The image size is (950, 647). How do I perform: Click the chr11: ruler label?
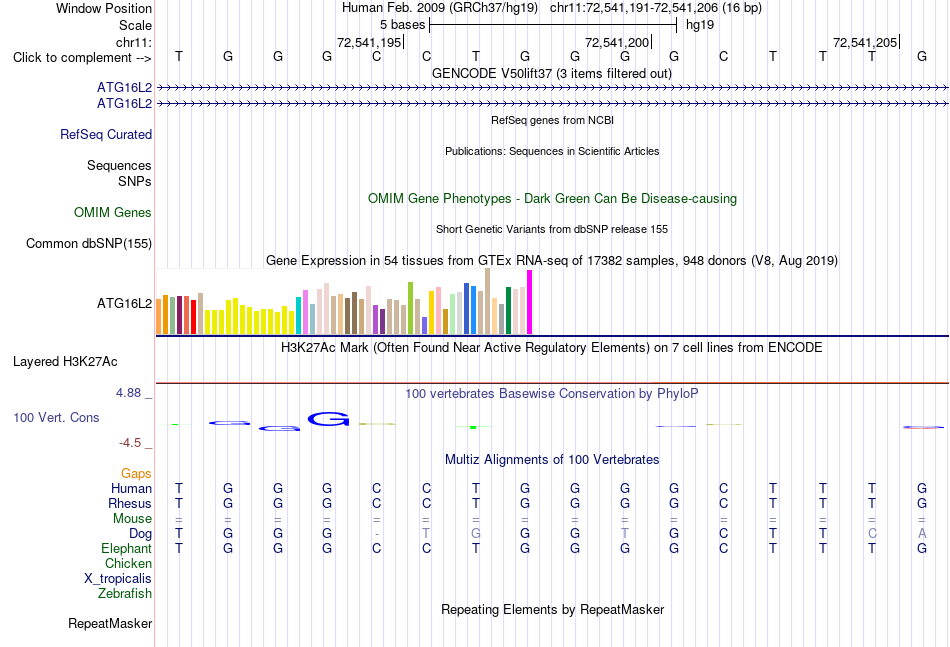coord(133,42)
